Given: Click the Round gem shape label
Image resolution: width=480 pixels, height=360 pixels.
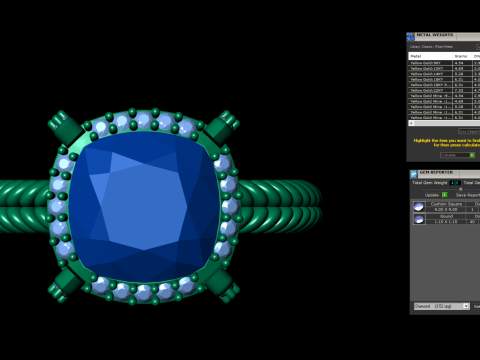Looking at the screenshot, I should coord(446,216).
